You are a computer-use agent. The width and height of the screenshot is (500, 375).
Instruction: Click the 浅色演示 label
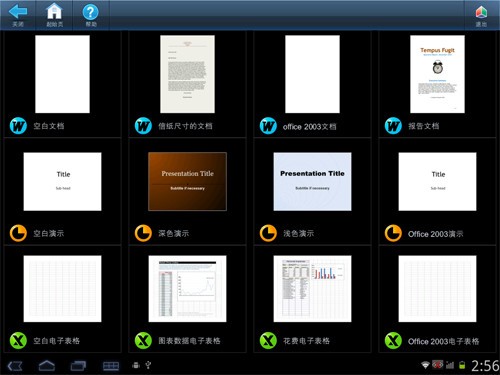click(299, 233)
